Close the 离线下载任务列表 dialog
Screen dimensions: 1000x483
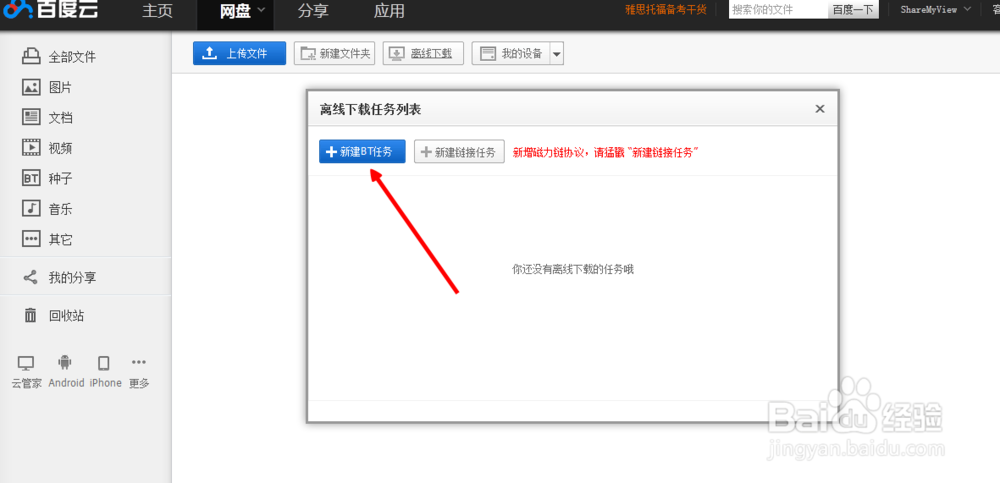pos(820,109)
